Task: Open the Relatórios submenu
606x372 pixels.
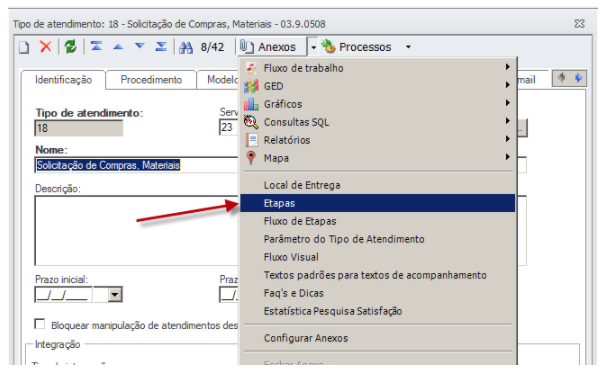Action: [x=378, y=140]
